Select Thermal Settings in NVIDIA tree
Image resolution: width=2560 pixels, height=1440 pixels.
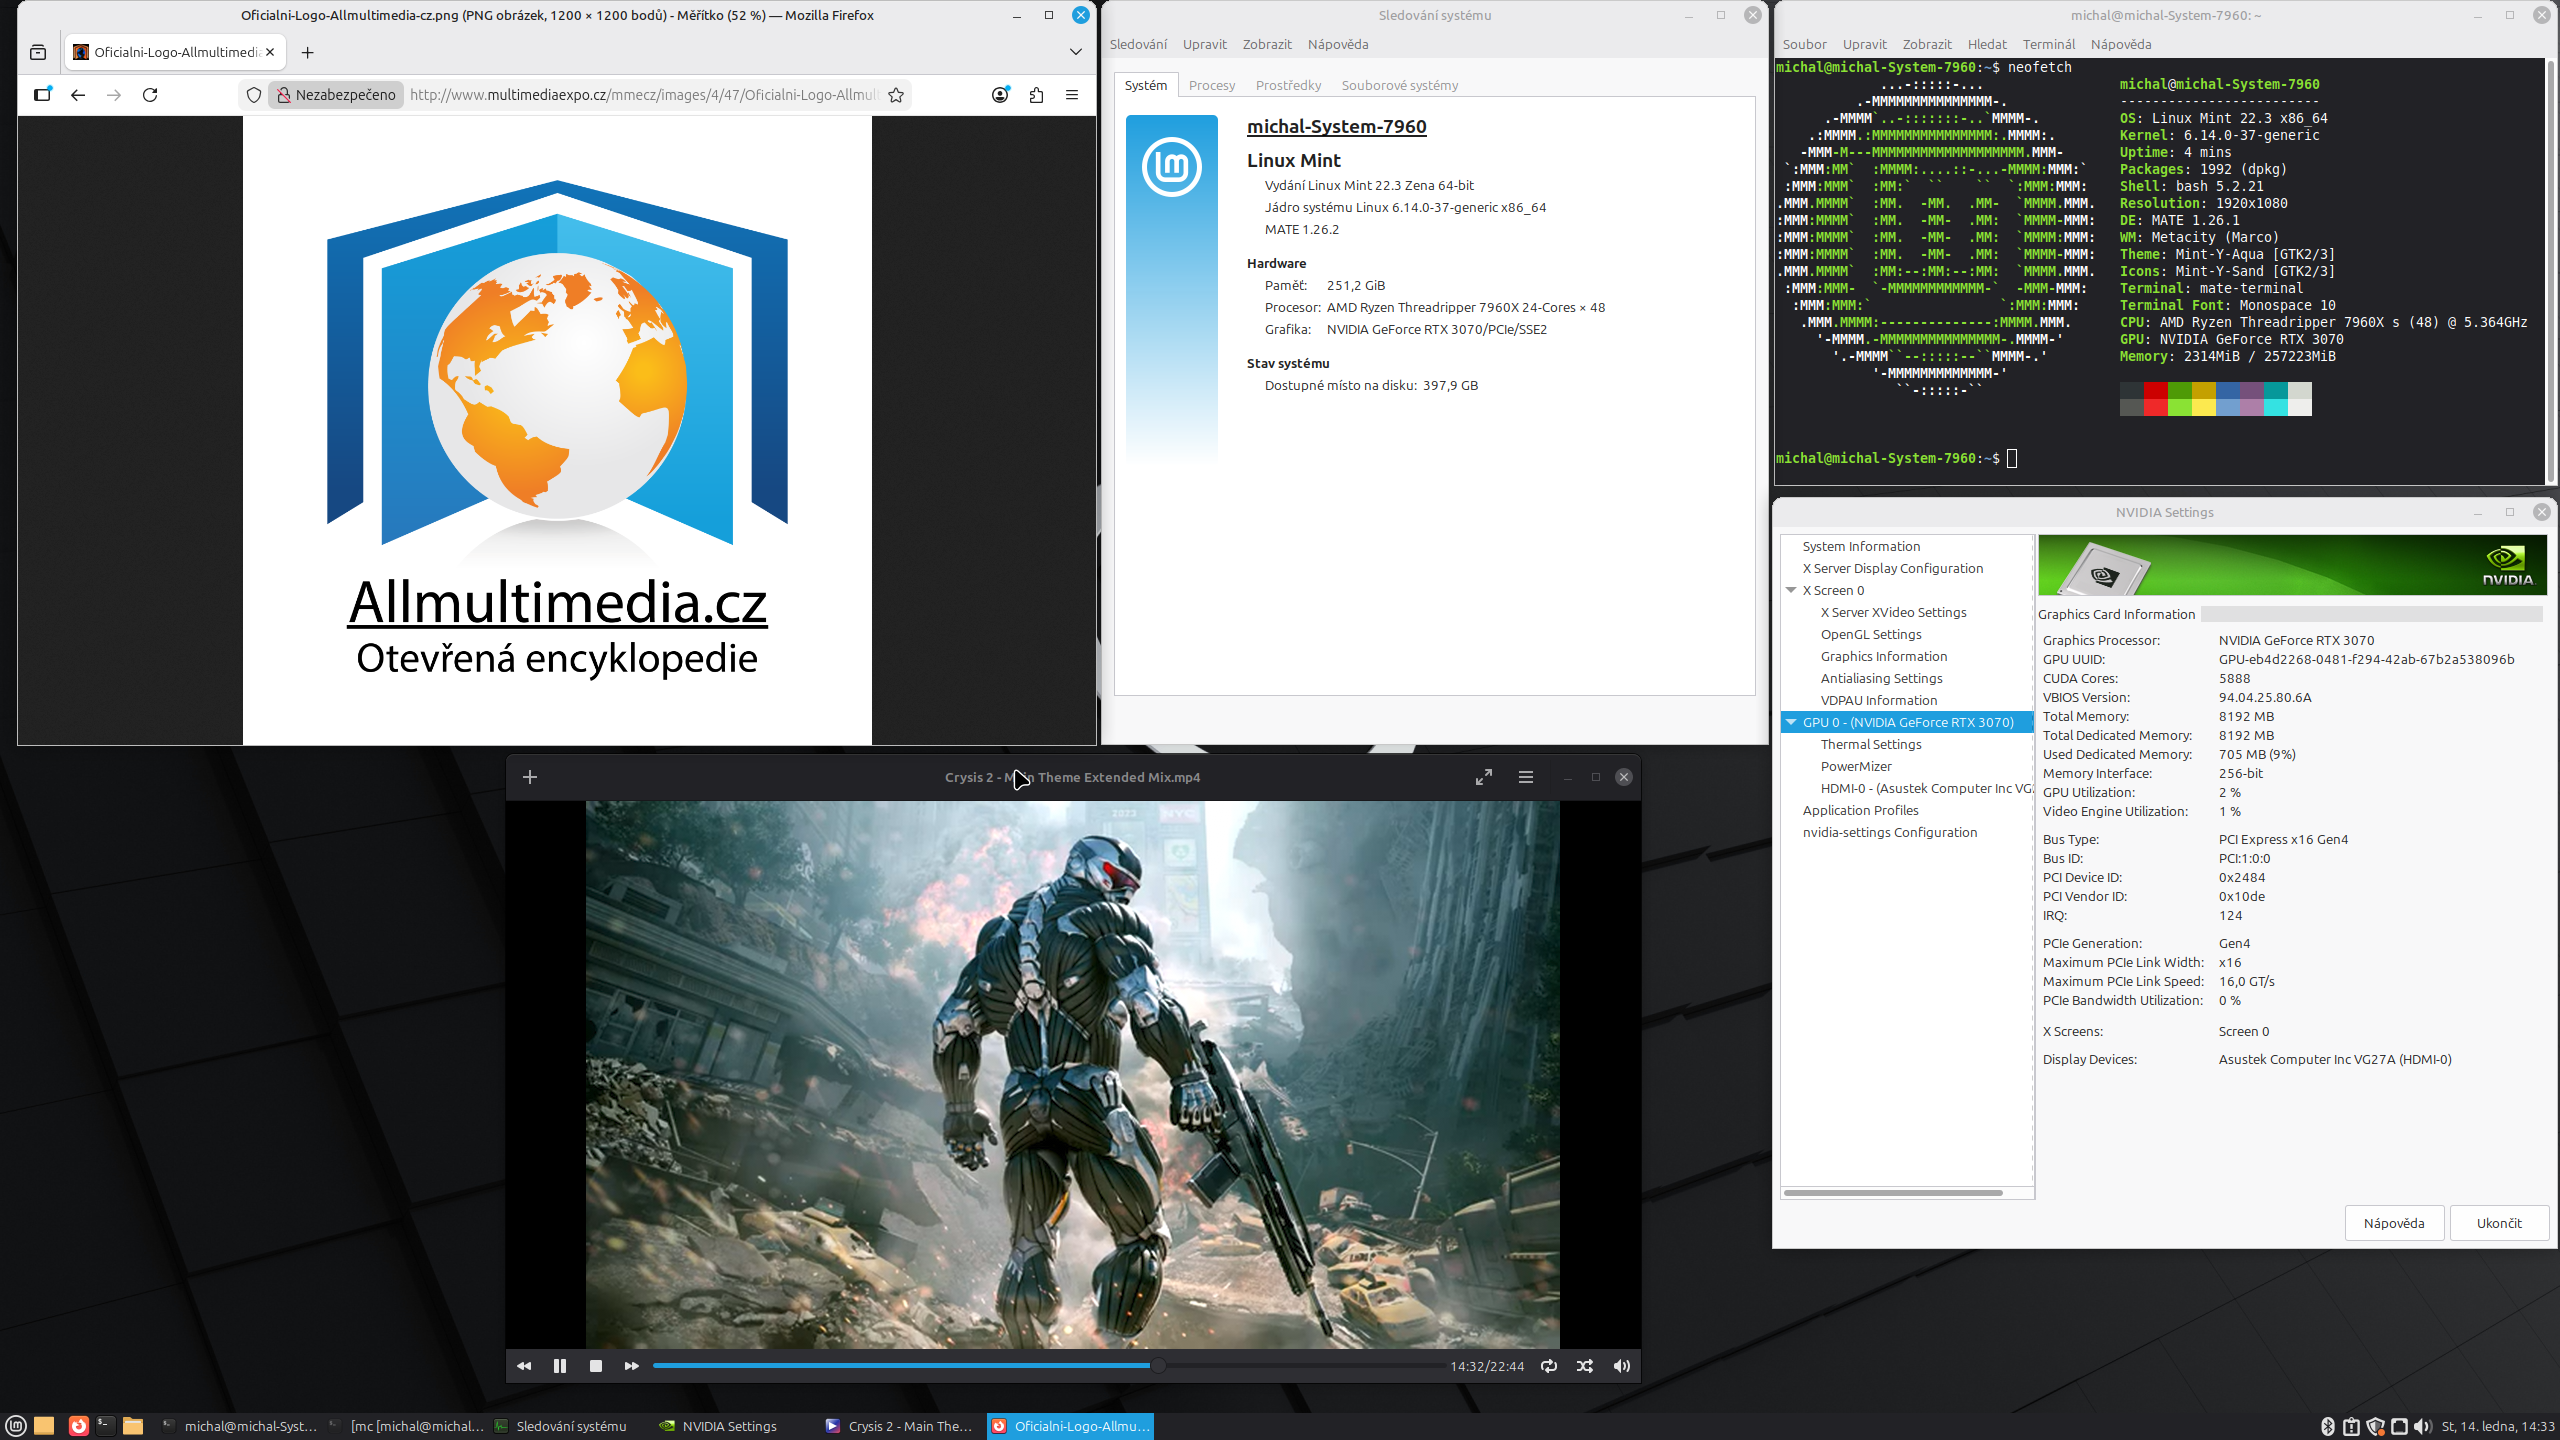click(1871, 744)
